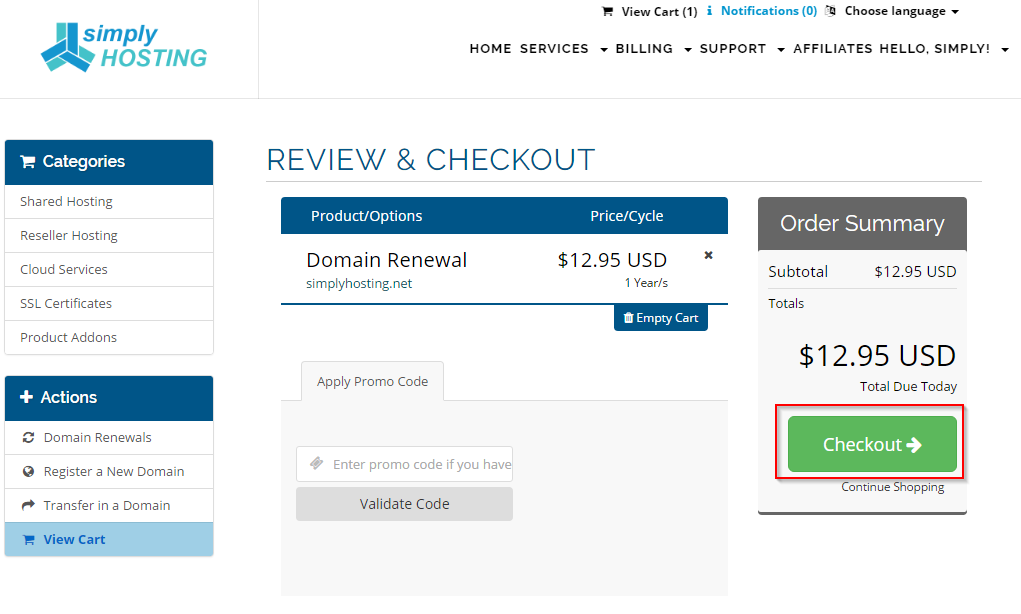1021x614 pixels.
Task: Remove Domain Renewal item with the x icon
Action: 708,255
